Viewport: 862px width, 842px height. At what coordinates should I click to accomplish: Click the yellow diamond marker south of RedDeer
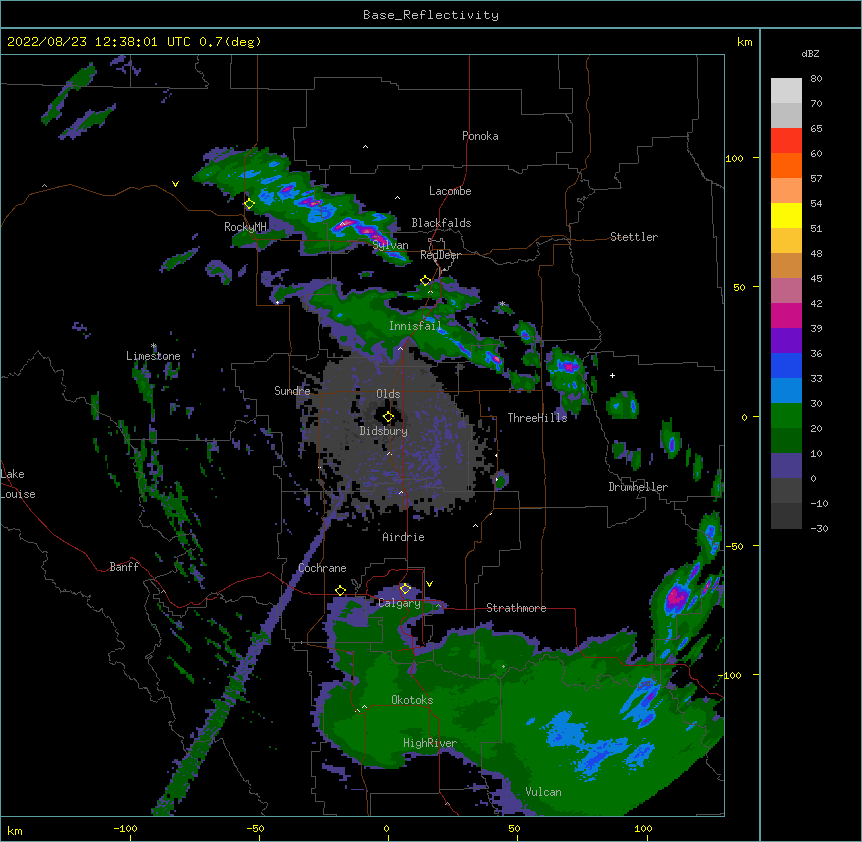pyautogui.click(x=425, y=281)
